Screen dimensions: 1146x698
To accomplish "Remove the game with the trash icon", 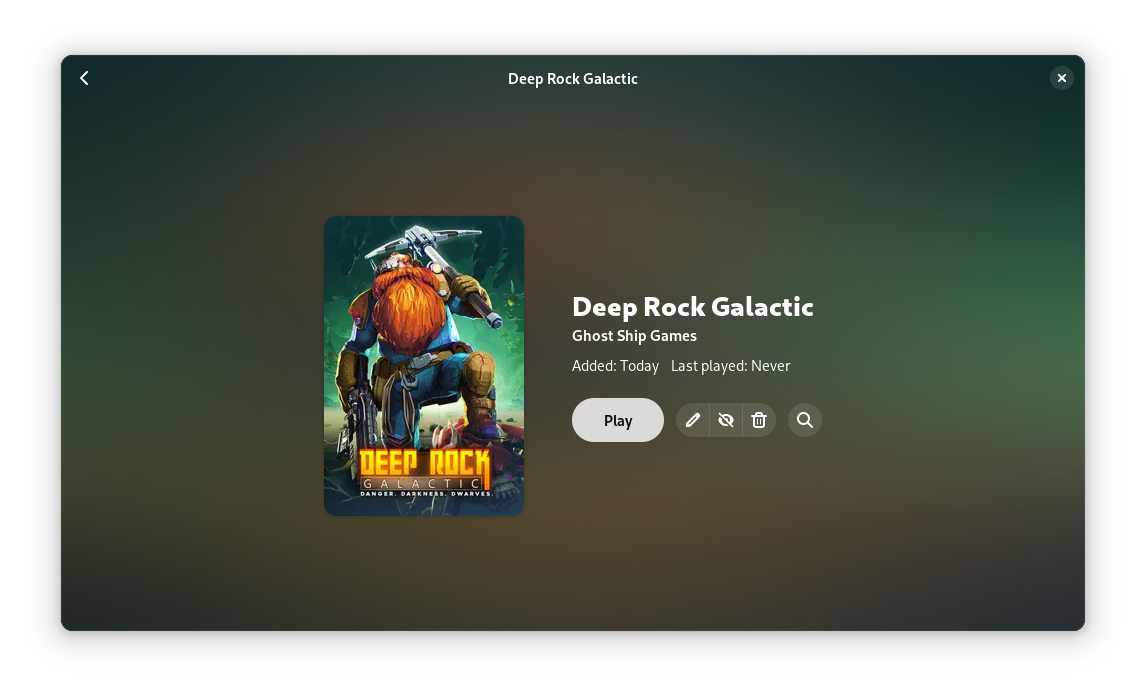I will [759, 420].
